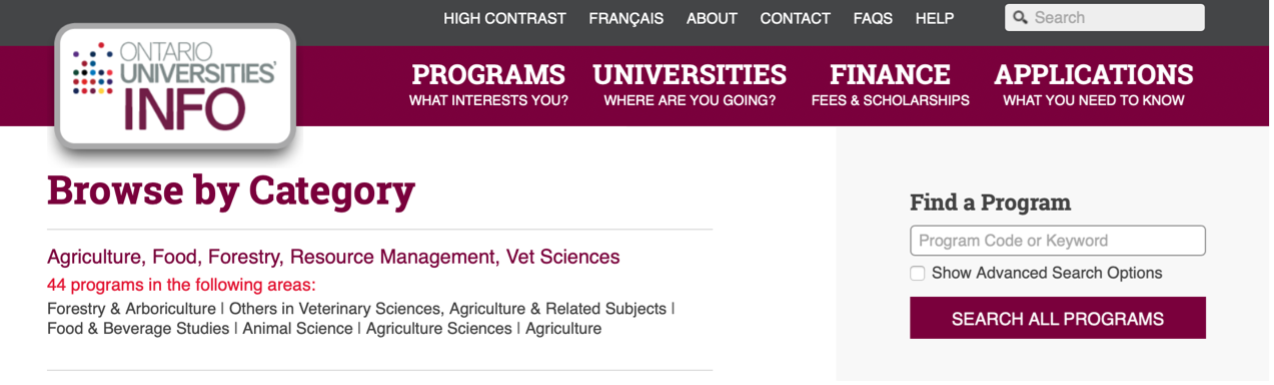
Task: Open the About page
Action: click(712, 18)
